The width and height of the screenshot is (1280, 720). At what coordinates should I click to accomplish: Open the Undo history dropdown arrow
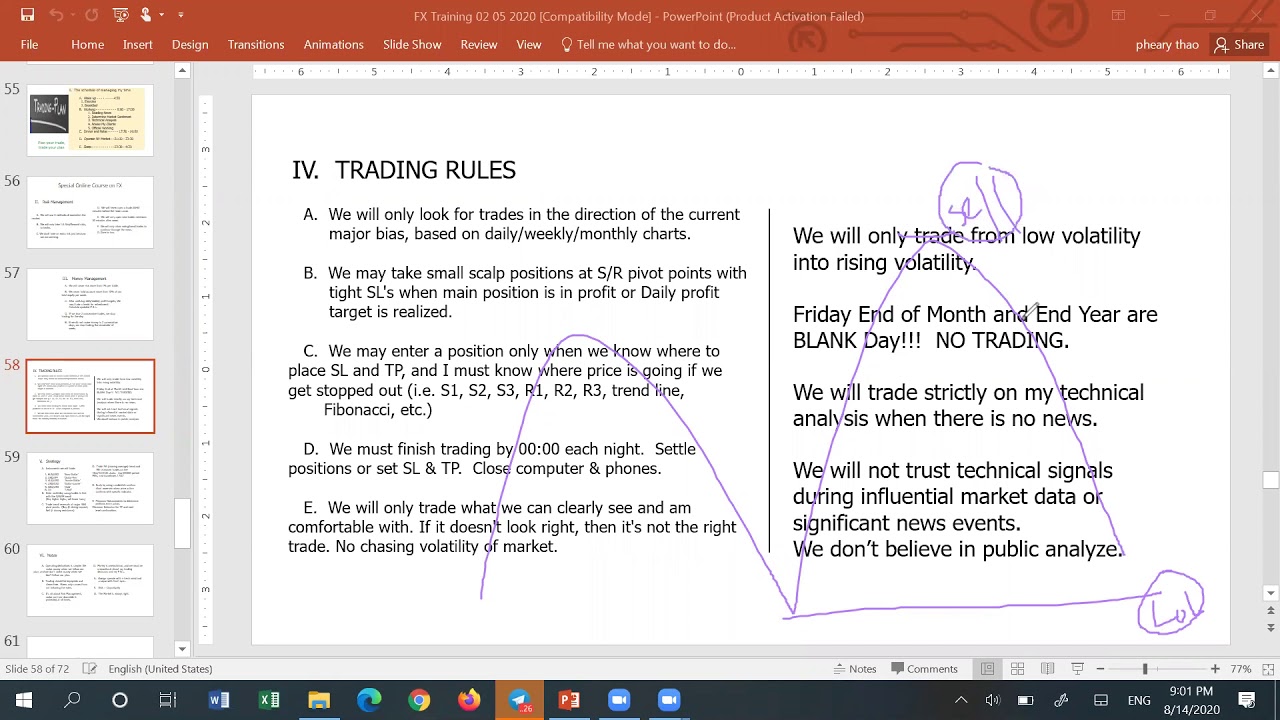[73, 15]
